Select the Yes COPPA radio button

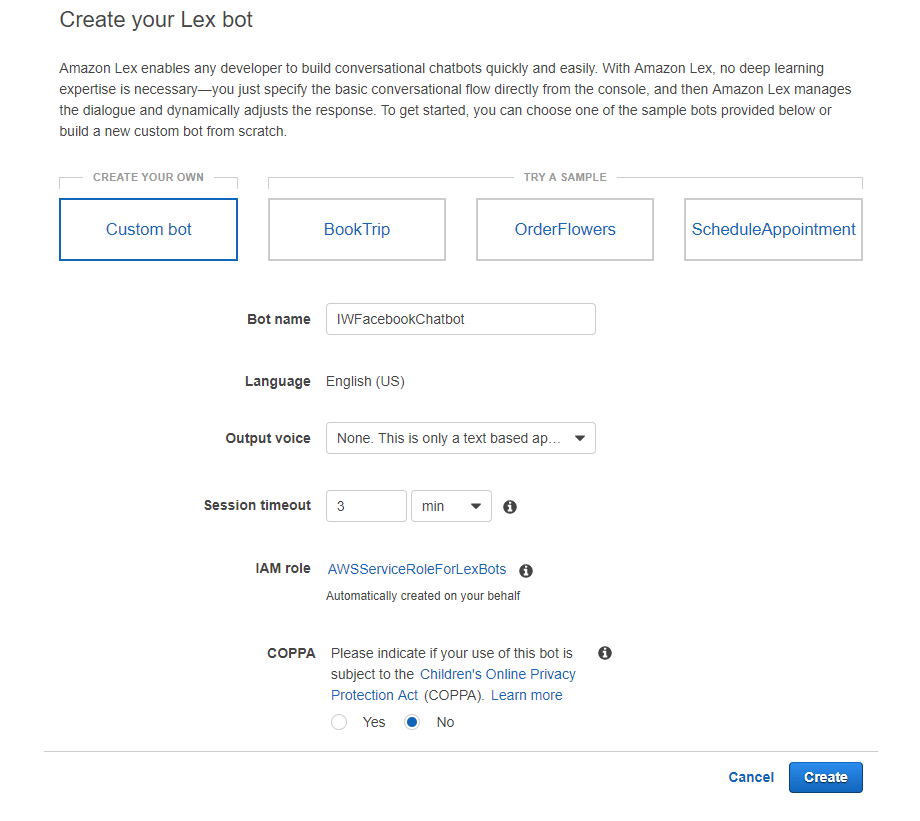pyautogui.click(x=339, y=722)
